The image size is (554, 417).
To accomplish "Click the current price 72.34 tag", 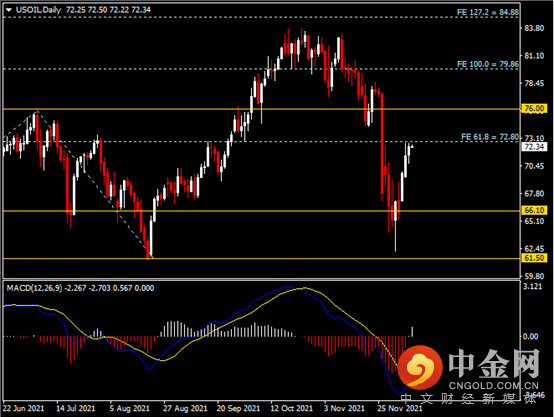I will pos(534,147).
